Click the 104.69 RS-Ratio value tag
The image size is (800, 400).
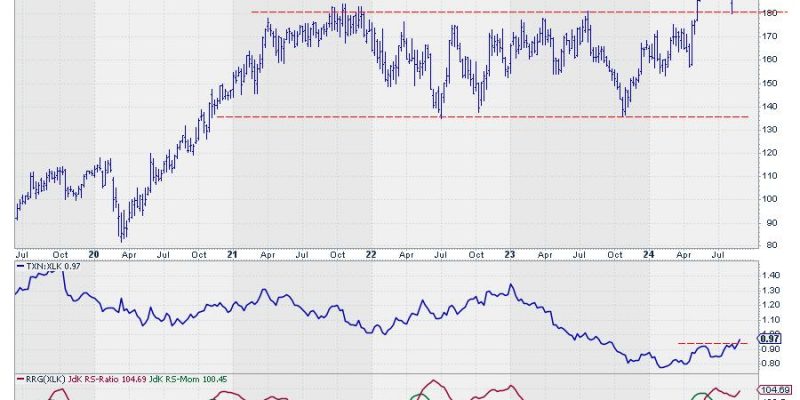pyautogui.click(x=774, y=389)
